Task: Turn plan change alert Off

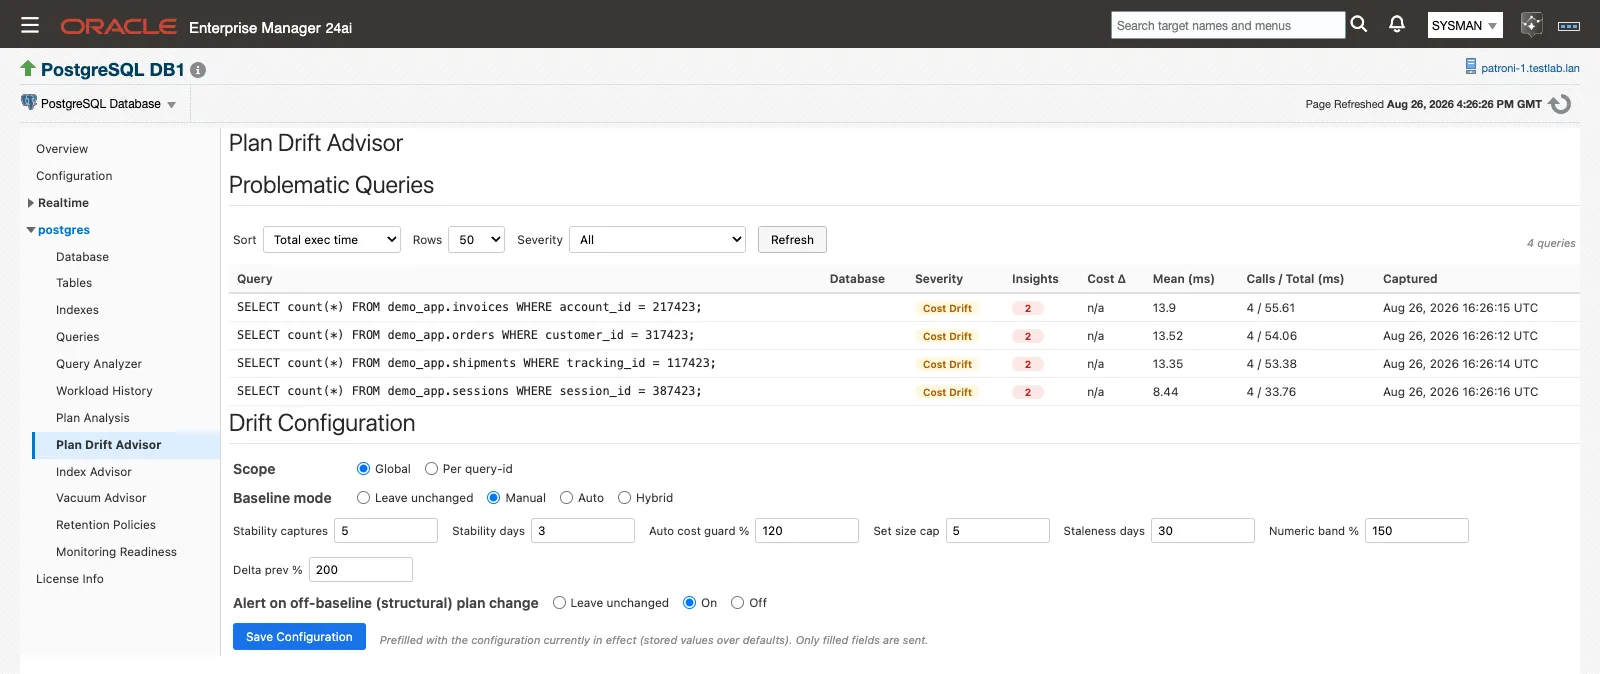Action: pos(738,603)
